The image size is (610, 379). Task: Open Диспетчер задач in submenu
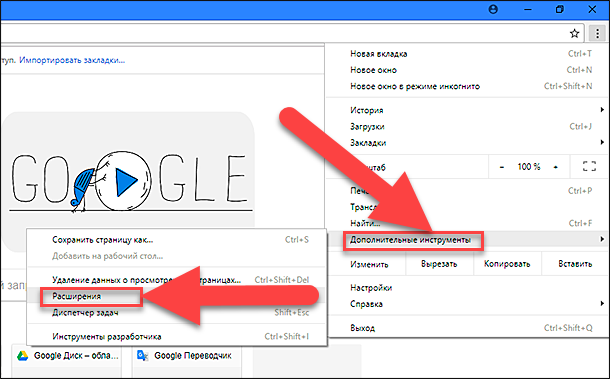pos(177,312)
